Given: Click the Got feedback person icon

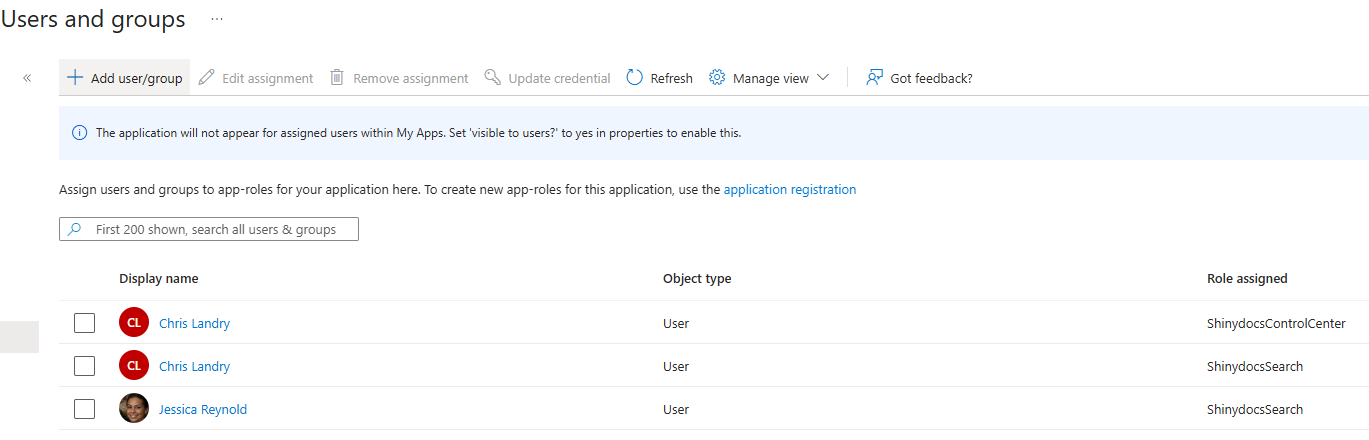Looking at the screenshot, I should pyautogui.click(x=875, y=78).
